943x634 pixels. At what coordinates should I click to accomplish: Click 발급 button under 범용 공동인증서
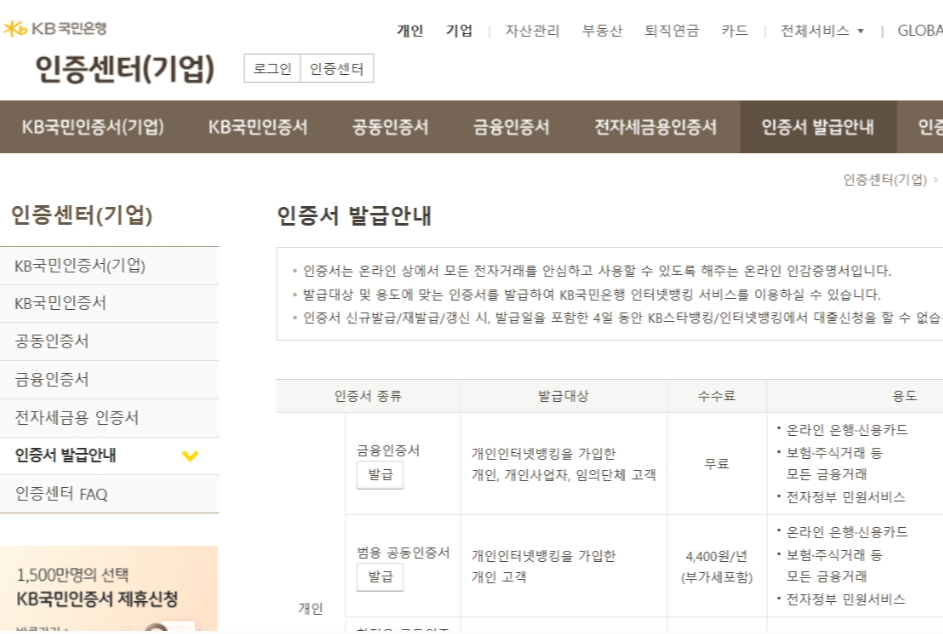click(x=380, y=577)
